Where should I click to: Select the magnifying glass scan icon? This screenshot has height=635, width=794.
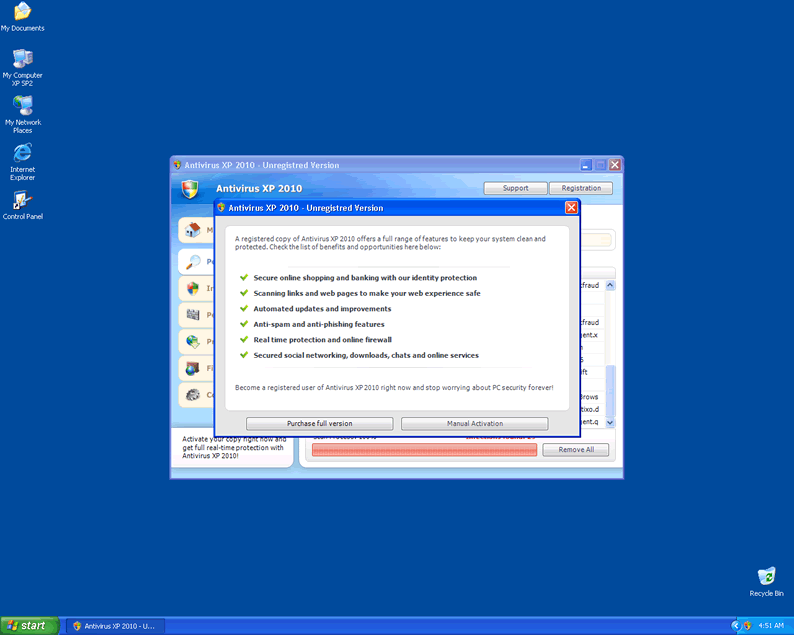193,262
